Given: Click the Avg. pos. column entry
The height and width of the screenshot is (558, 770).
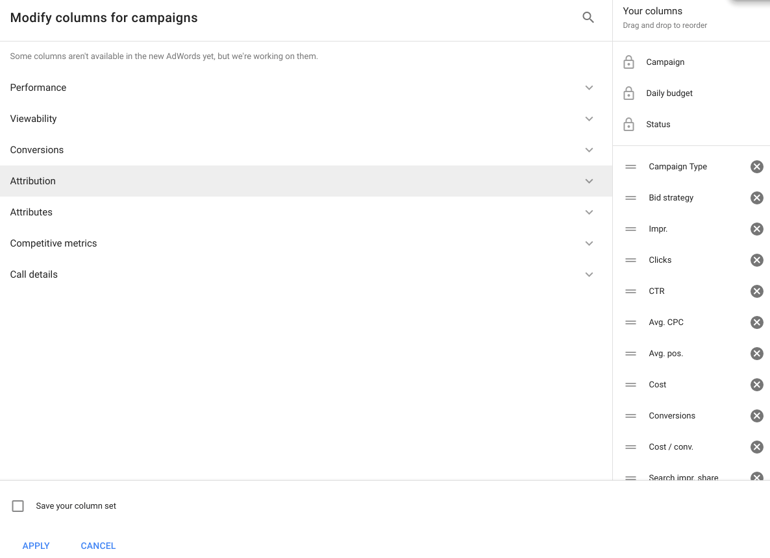Looking at the screenshot, I should click(666, 353).
